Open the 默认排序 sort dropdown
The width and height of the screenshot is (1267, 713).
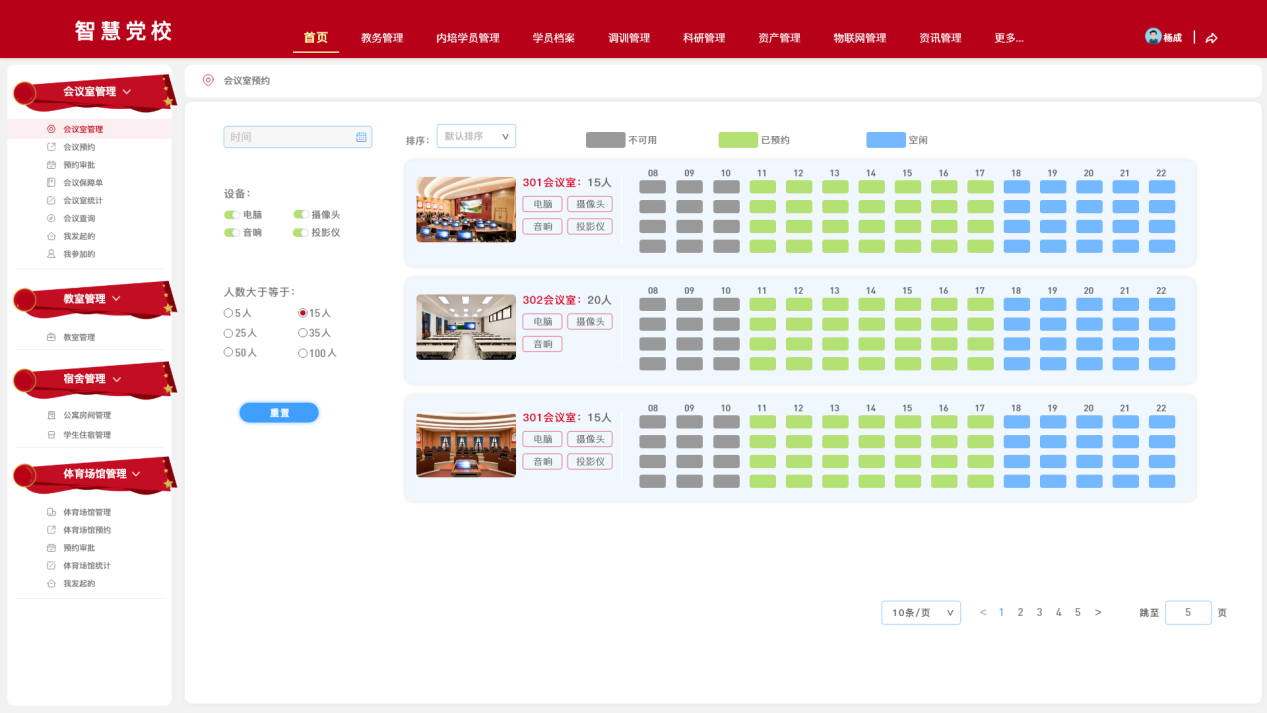tap(476, 136)
